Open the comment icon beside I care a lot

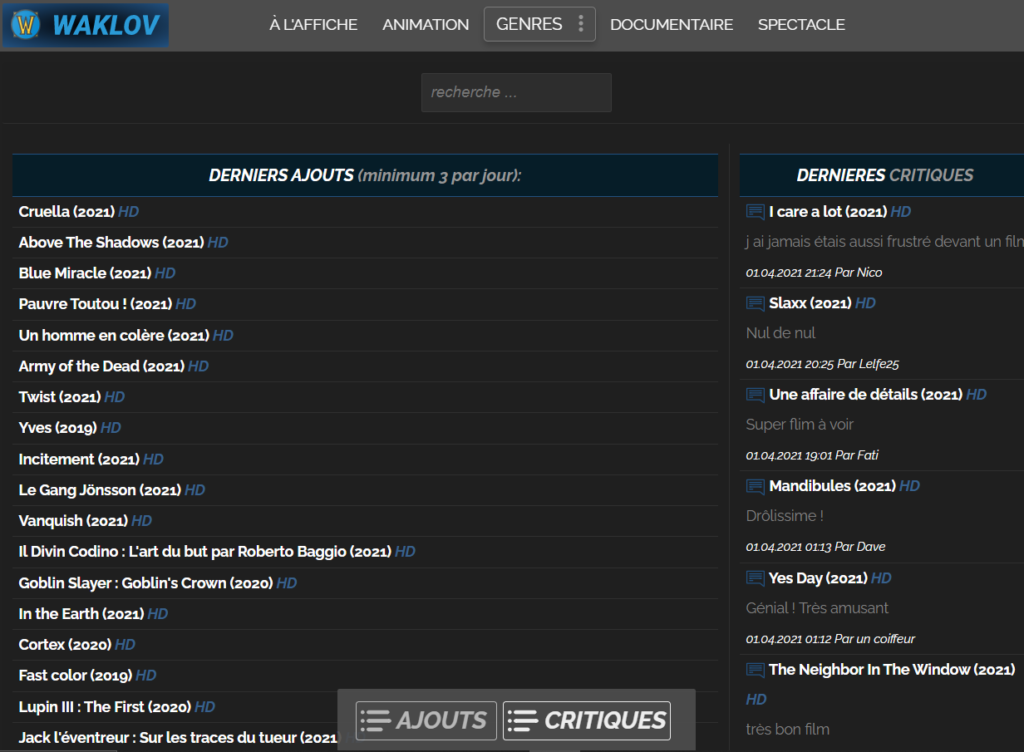pyautogui.click(x=755, y=212)
